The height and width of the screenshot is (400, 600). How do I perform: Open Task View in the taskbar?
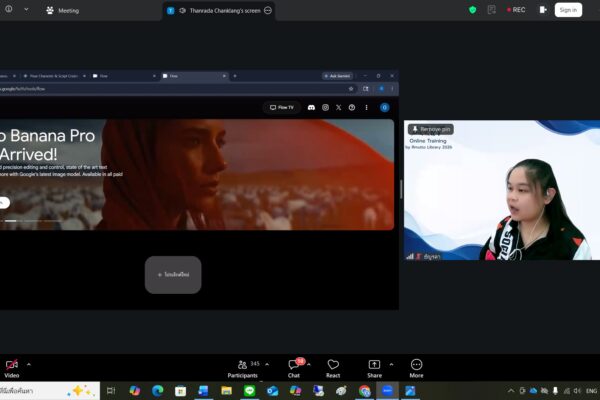pyautogui.click(x=111, y=391)
